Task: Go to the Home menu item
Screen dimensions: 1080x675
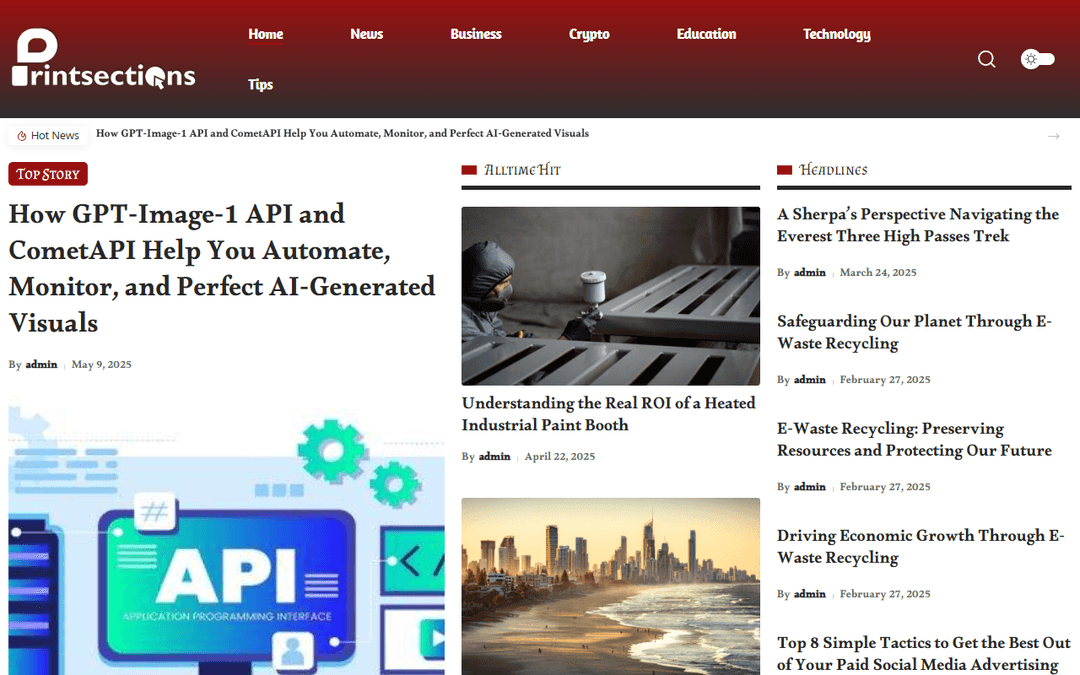Action: [x=266, y=34]
